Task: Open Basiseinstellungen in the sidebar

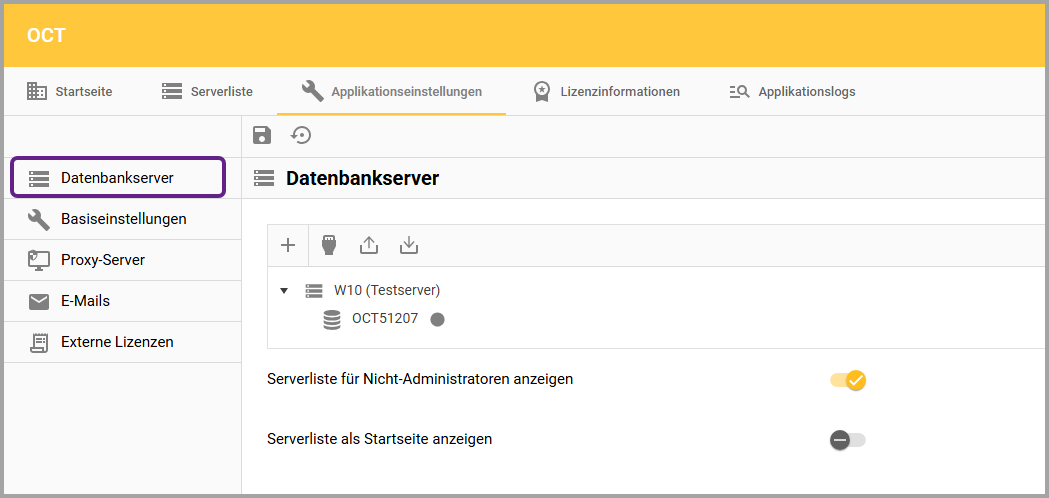Action: pos(123,219)
